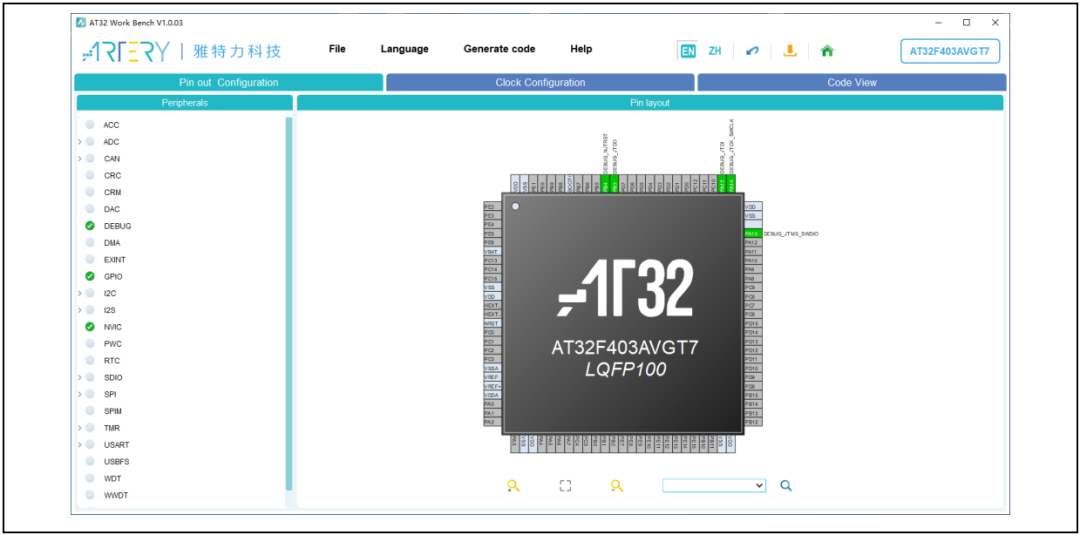Click the PC13 pin

(492, 260)
